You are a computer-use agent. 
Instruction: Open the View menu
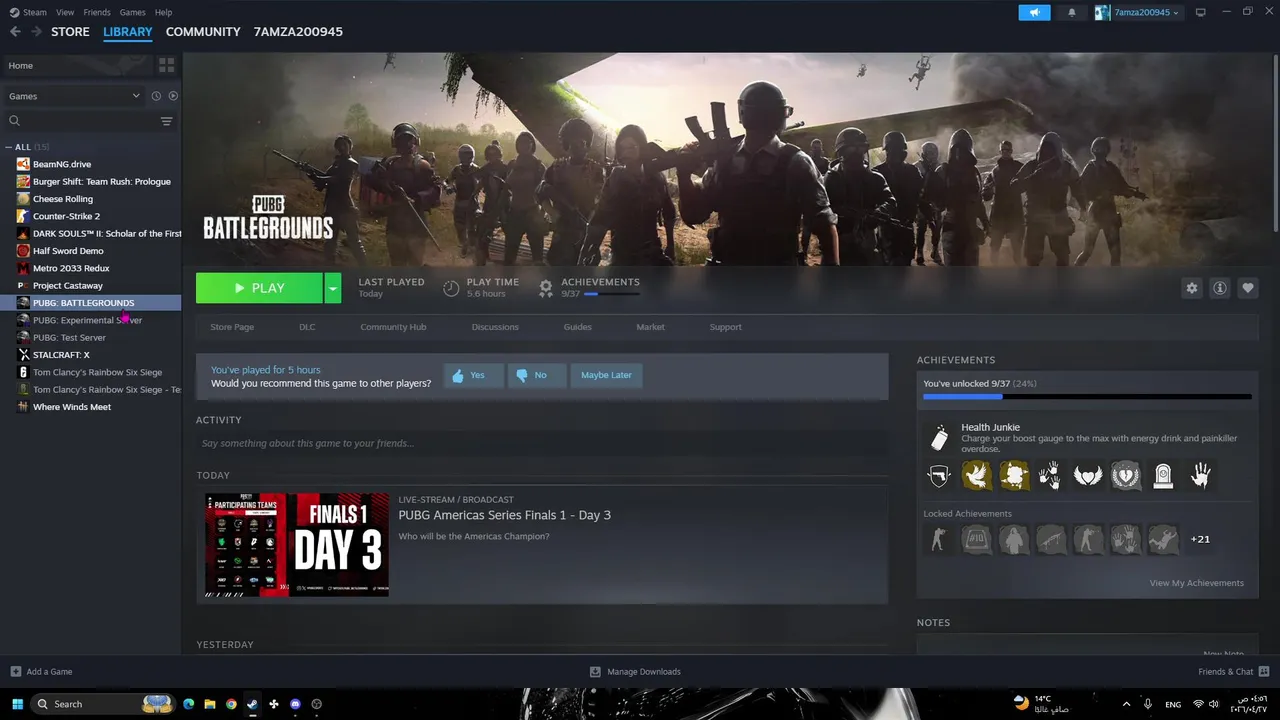click(65, 12)
